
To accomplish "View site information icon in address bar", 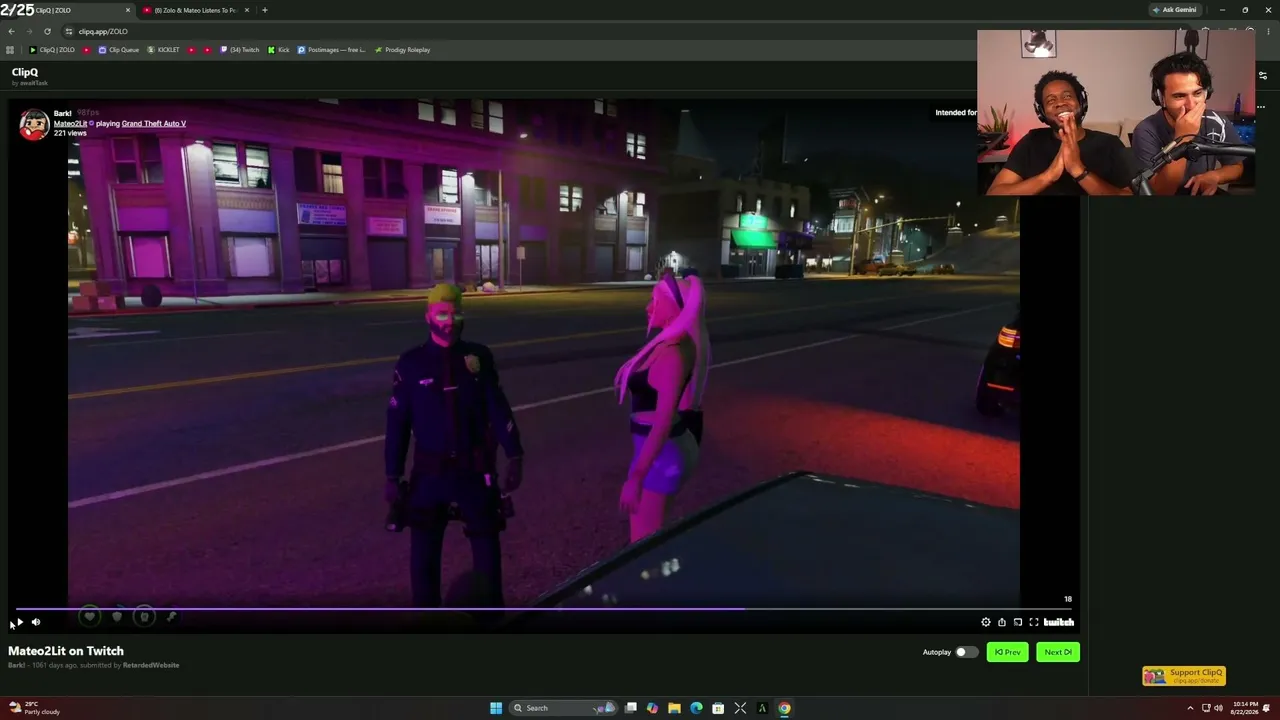I will pyautogui.click(x=68, y=31).
